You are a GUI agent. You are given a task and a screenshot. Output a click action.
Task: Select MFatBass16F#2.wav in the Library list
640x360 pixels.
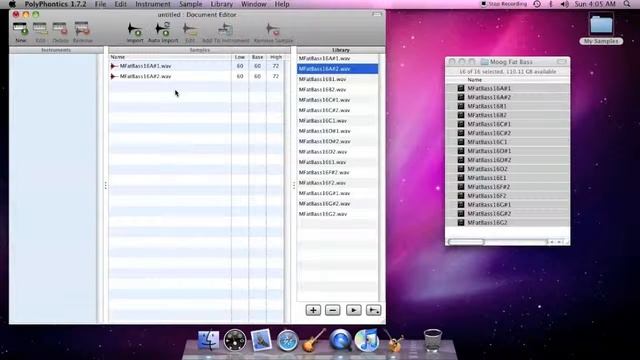click(338, 173)
